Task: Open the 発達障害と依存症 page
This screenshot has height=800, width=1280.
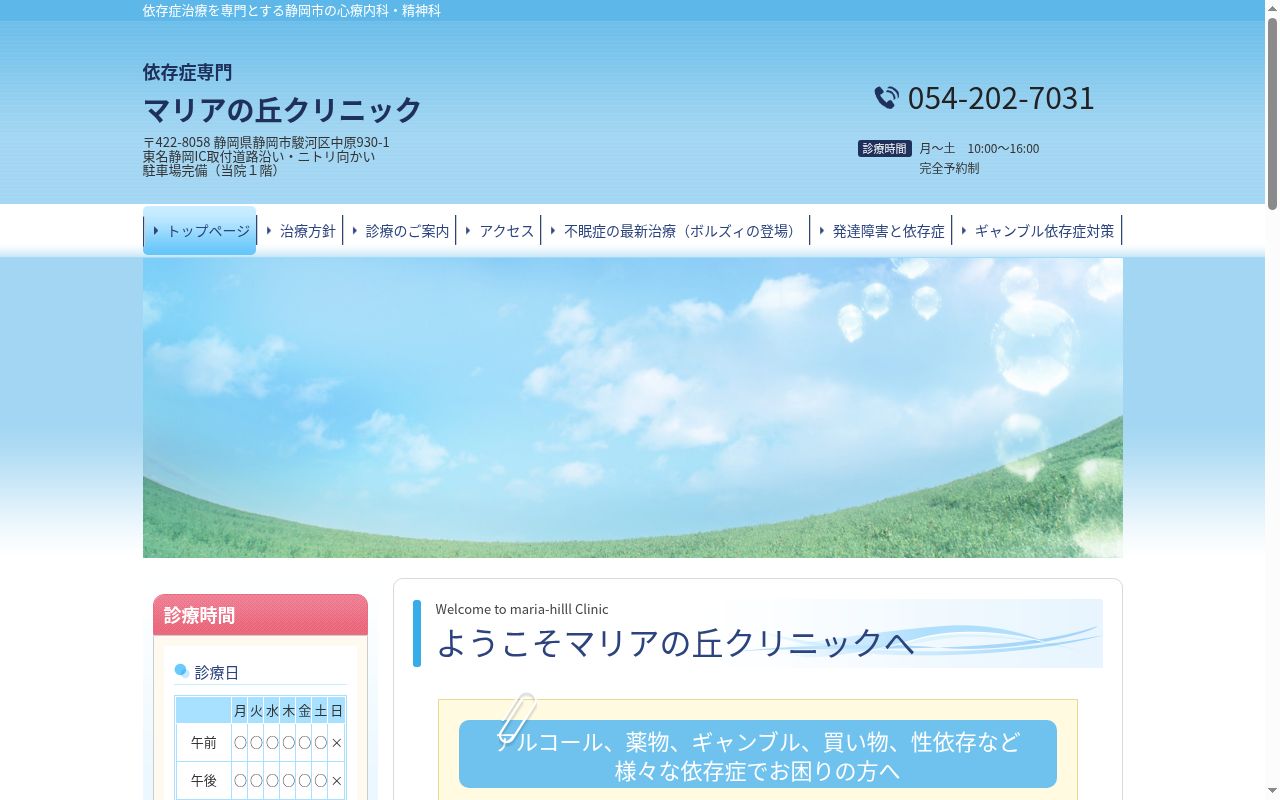Action: (x=881, y=231)
